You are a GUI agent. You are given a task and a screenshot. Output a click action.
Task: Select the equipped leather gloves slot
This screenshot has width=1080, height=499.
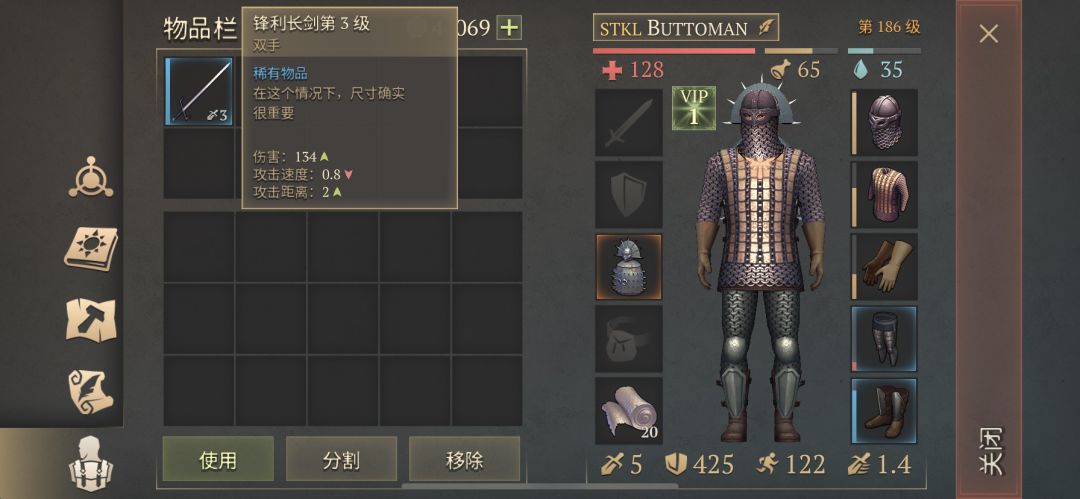pos(884,267)
